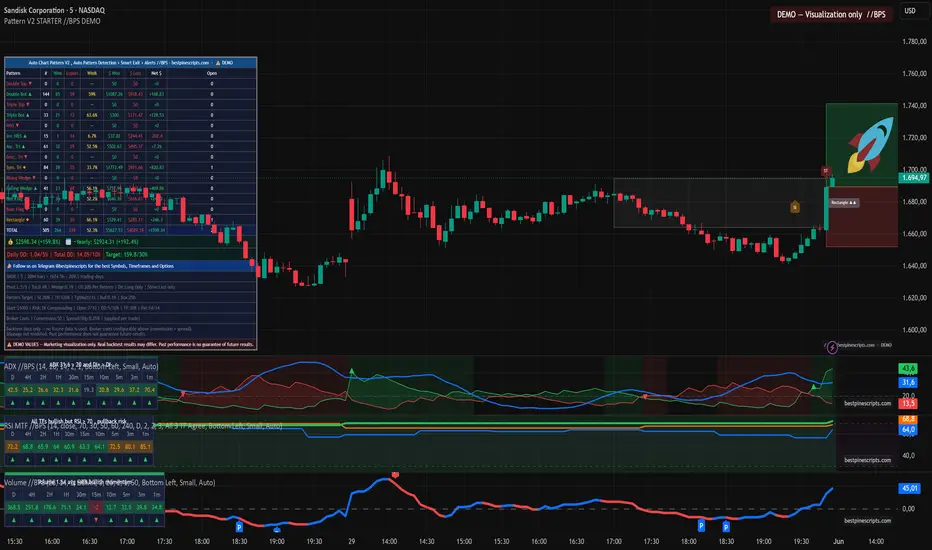Click the red down arrow in volume table
The height and width of the screenshot is (550, 932).
click(x=96, y=520)
